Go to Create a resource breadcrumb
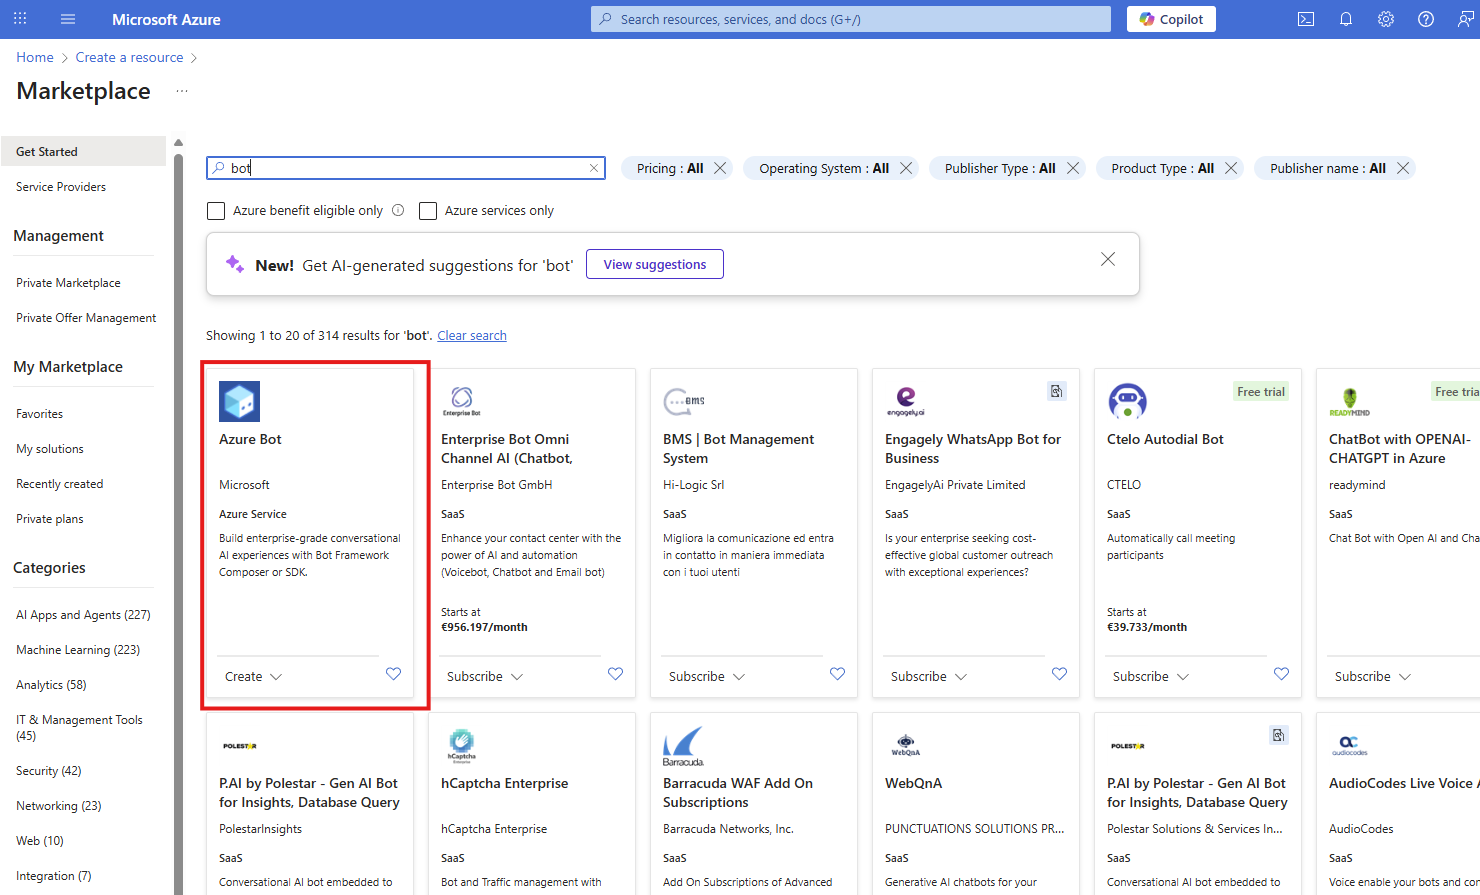The width and height of the screenshot is (1480, 895). [x=129, y=57]
